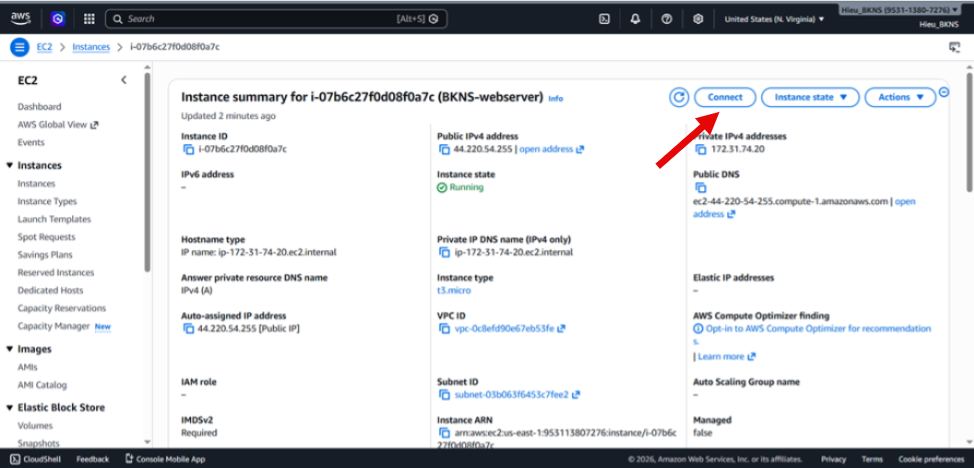This screenshot has width=974, height=468.
Task: Toggle the navigation hamburger menu
Action: click(20, 47)
